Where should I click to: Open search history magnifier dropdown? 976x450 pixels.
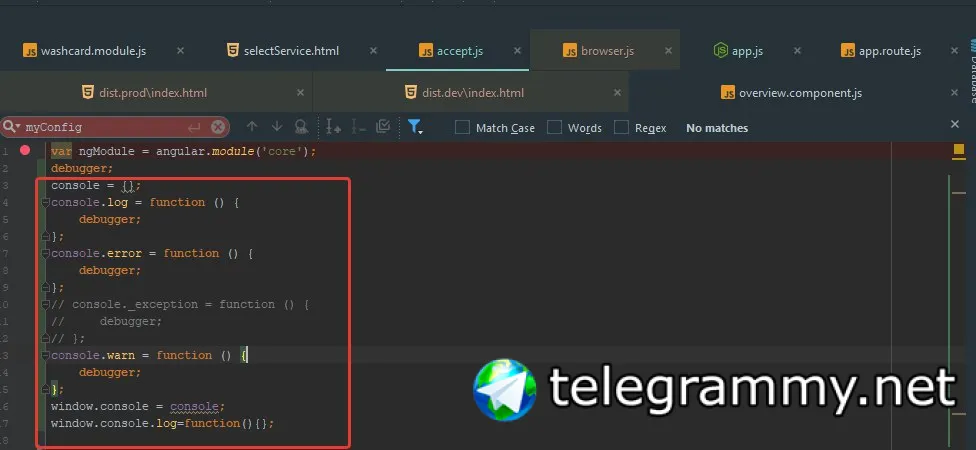click(12, 127)
